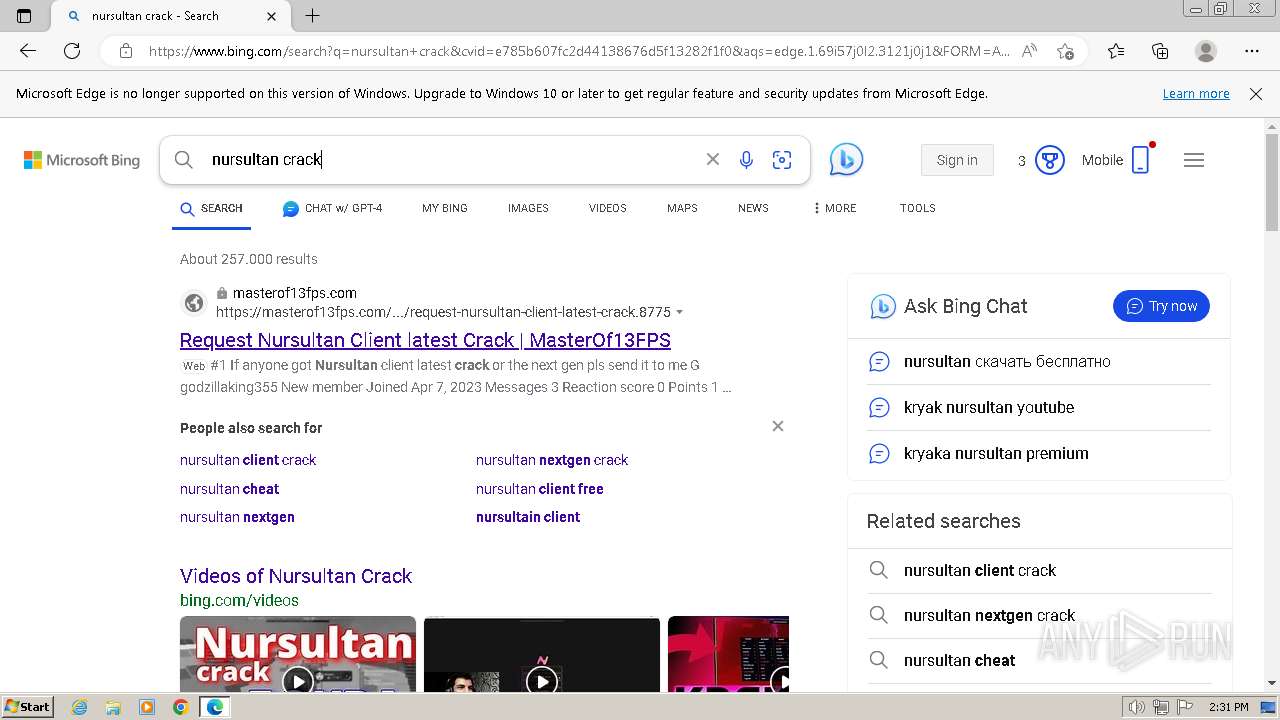1280x720 pixels.
Task: Switch to IMAGES tab
Action: (528, 209)
